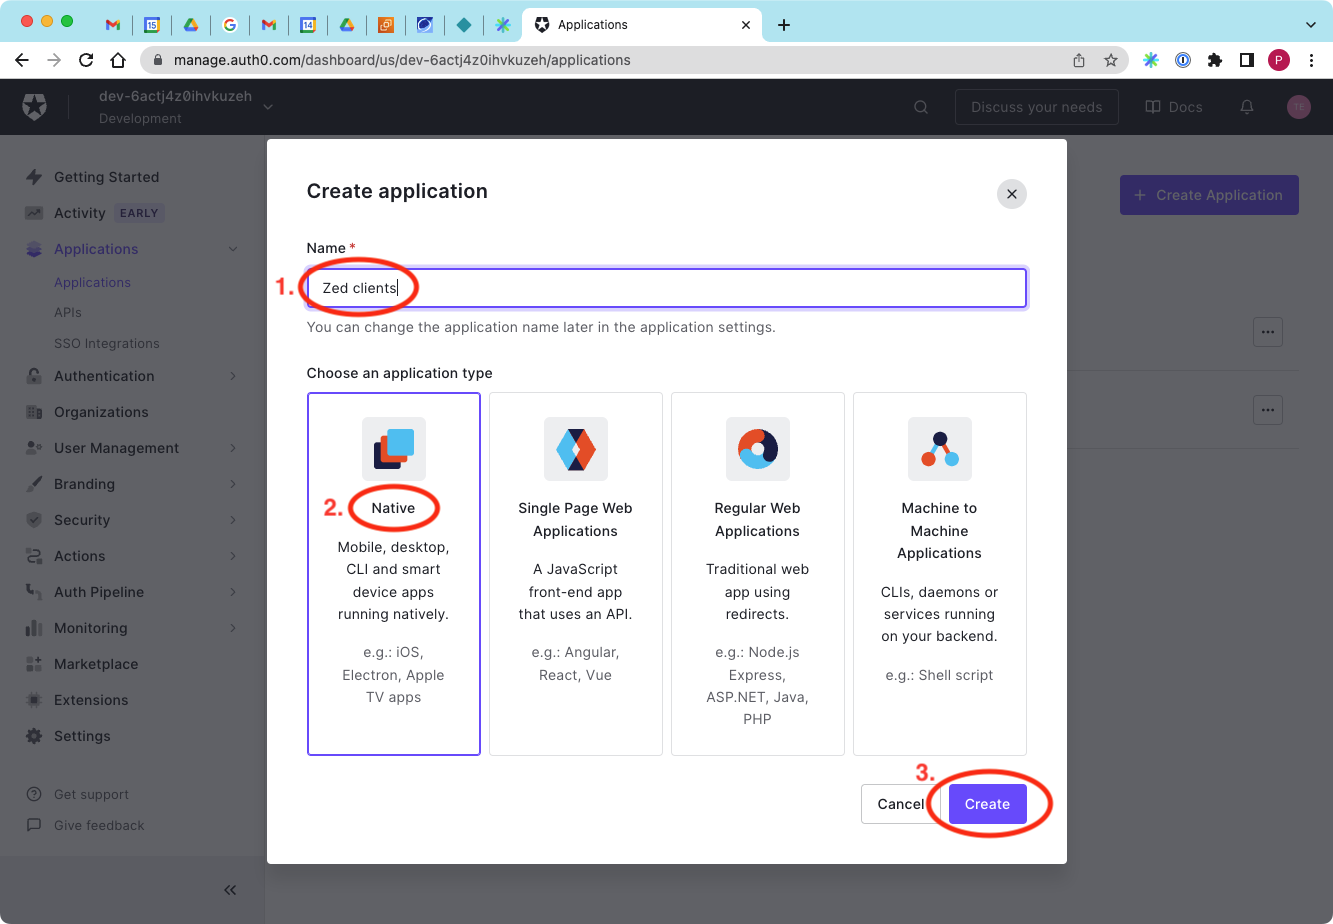The width and height of the screenshot is (1333, 924).
Task: Click the Create Application button behind dialog
Action: coord(1209,195)
